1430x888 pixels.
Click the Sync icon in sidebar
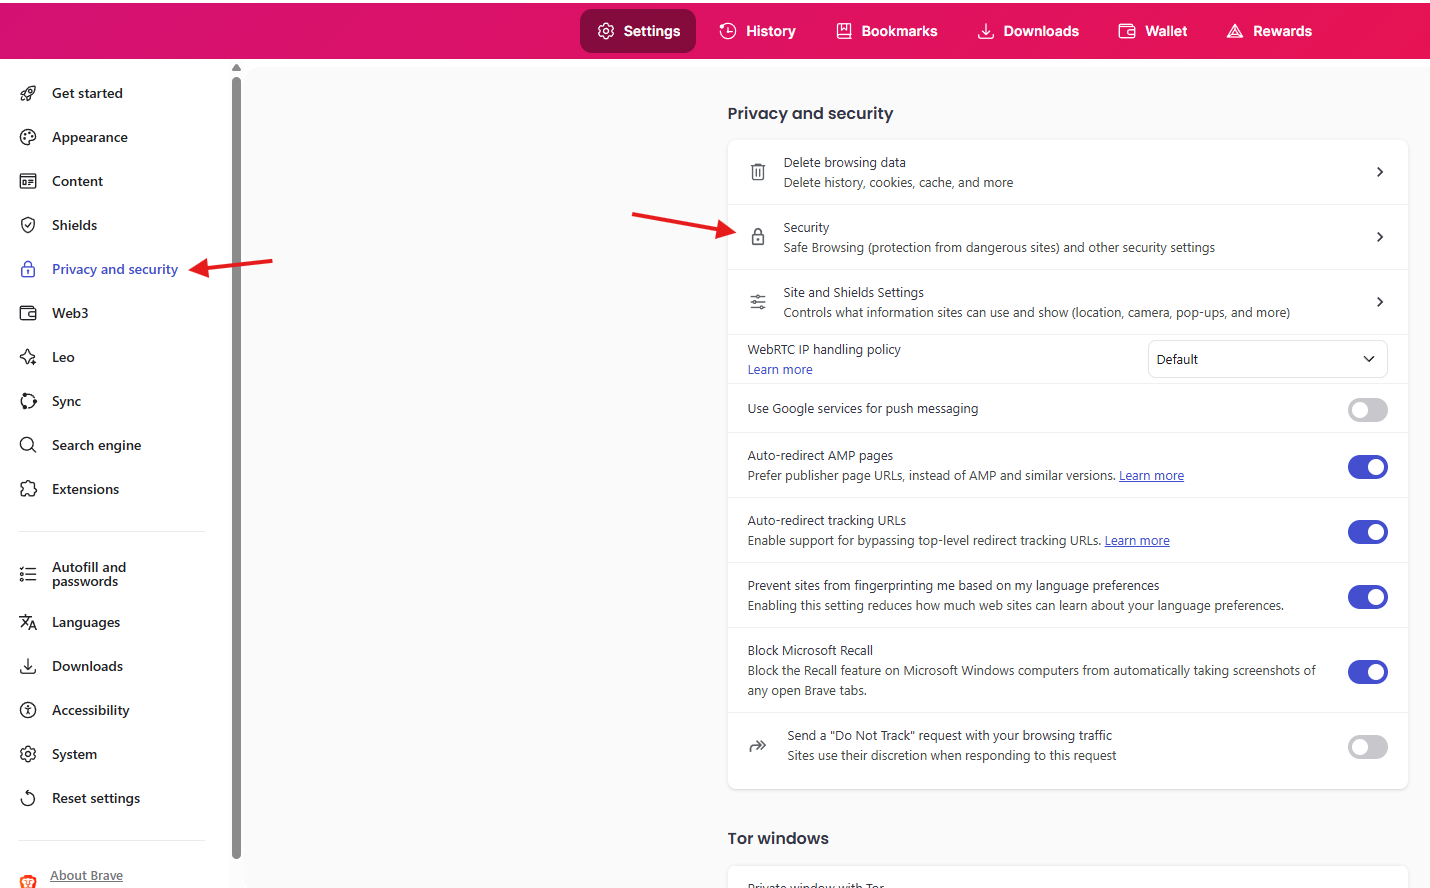pos(28,401)
